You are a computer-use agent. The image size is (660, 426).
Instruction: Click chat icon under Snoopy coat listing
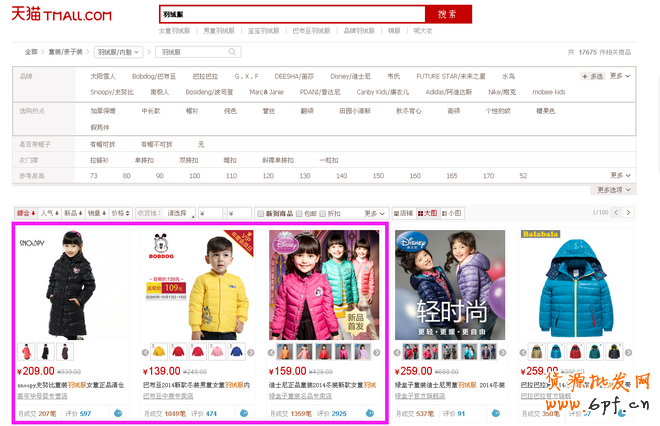click(x=117, y=413)
